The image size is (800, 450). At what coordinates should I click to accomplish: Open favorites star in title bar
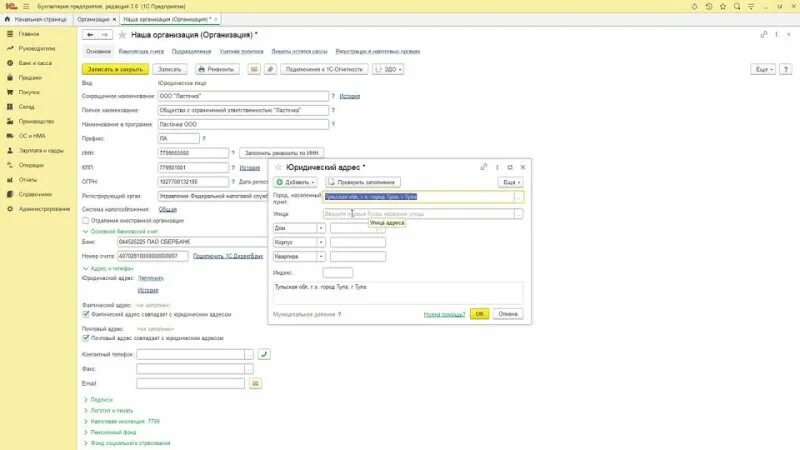click(723, 7)
